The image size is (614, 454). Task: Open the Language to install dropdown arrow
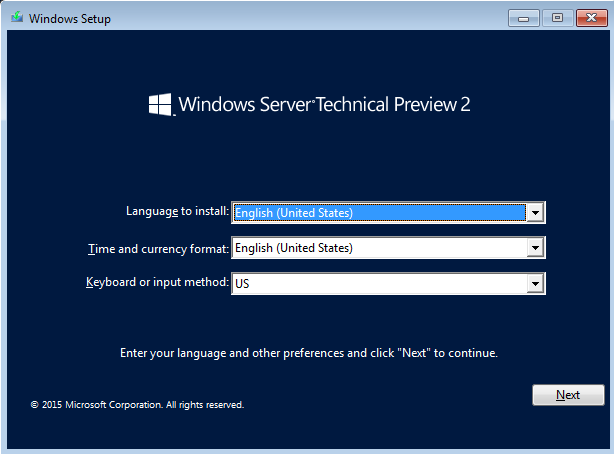coord(535,213)
